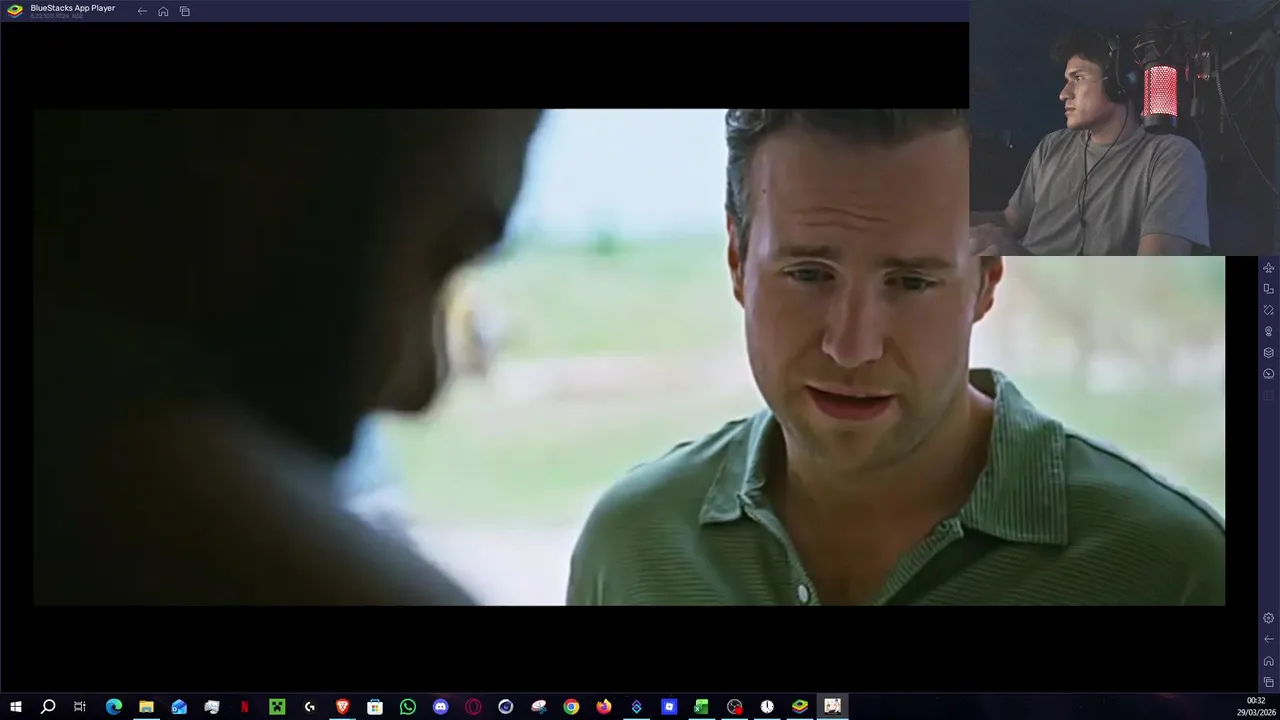Open Roblox from the taskbar
The image size is (1280, 720).
click(669, 707)
